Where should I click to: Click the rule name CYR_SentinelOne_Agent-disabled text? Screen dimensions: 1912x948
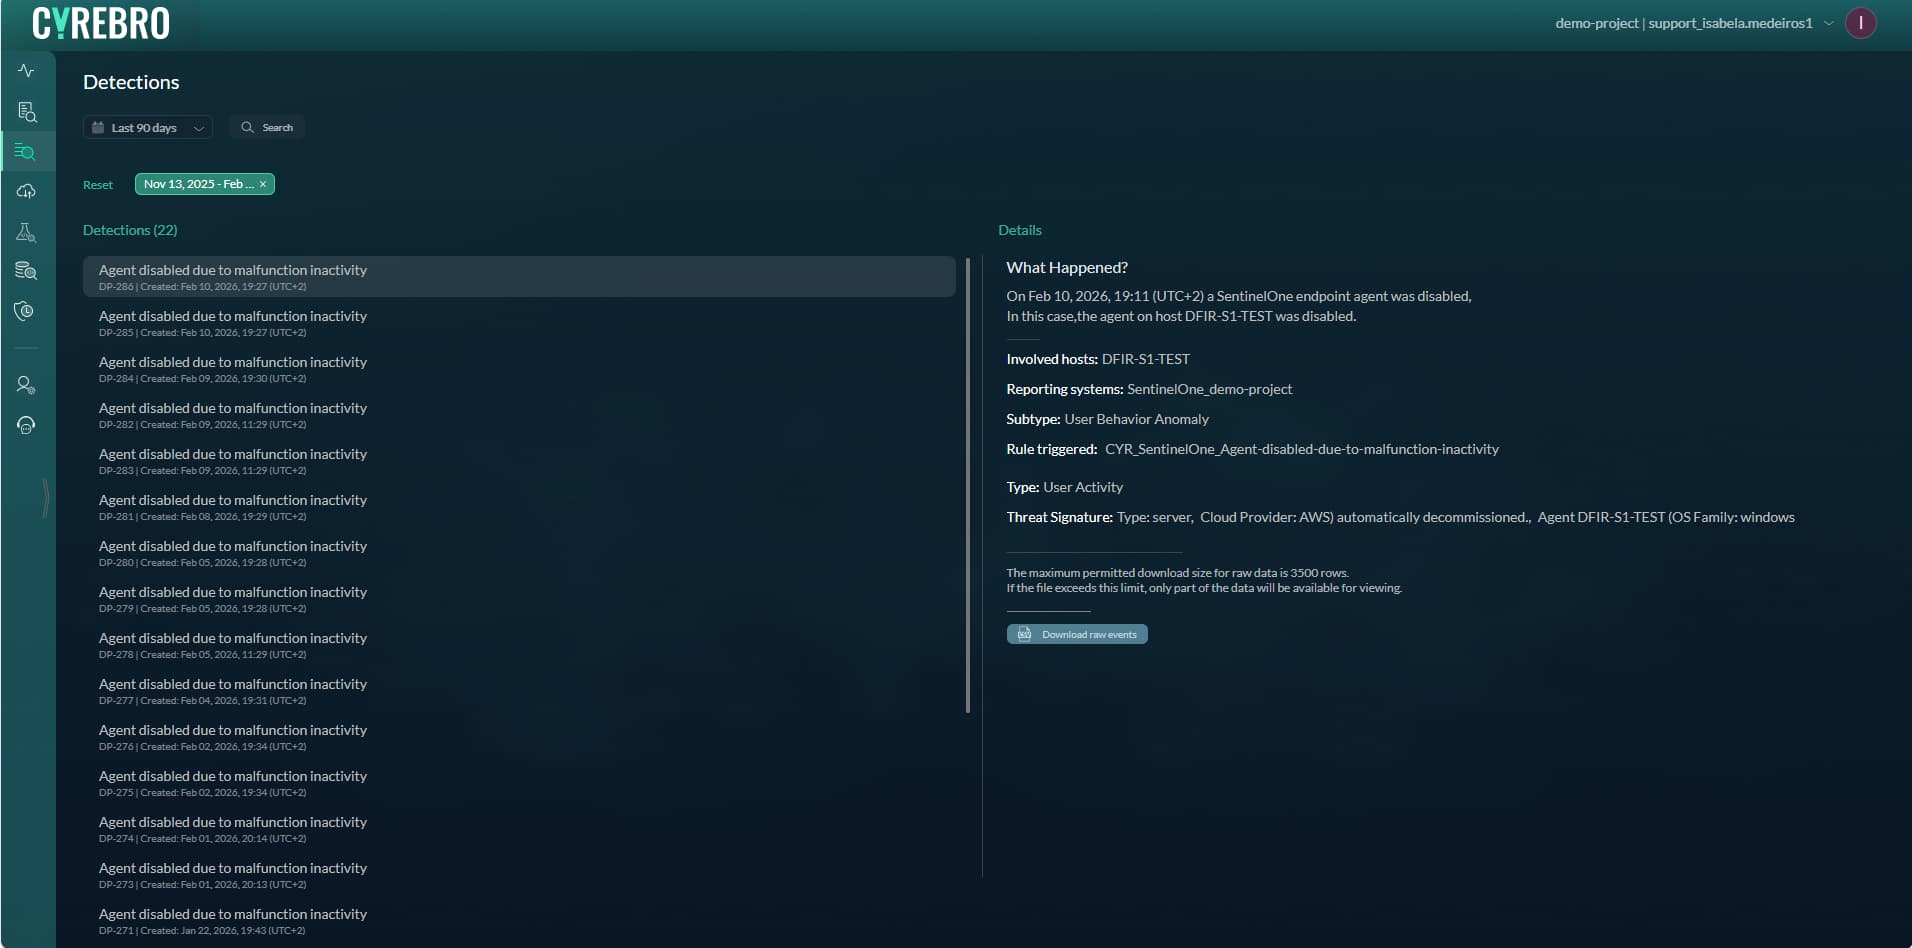pos(1302,449)
